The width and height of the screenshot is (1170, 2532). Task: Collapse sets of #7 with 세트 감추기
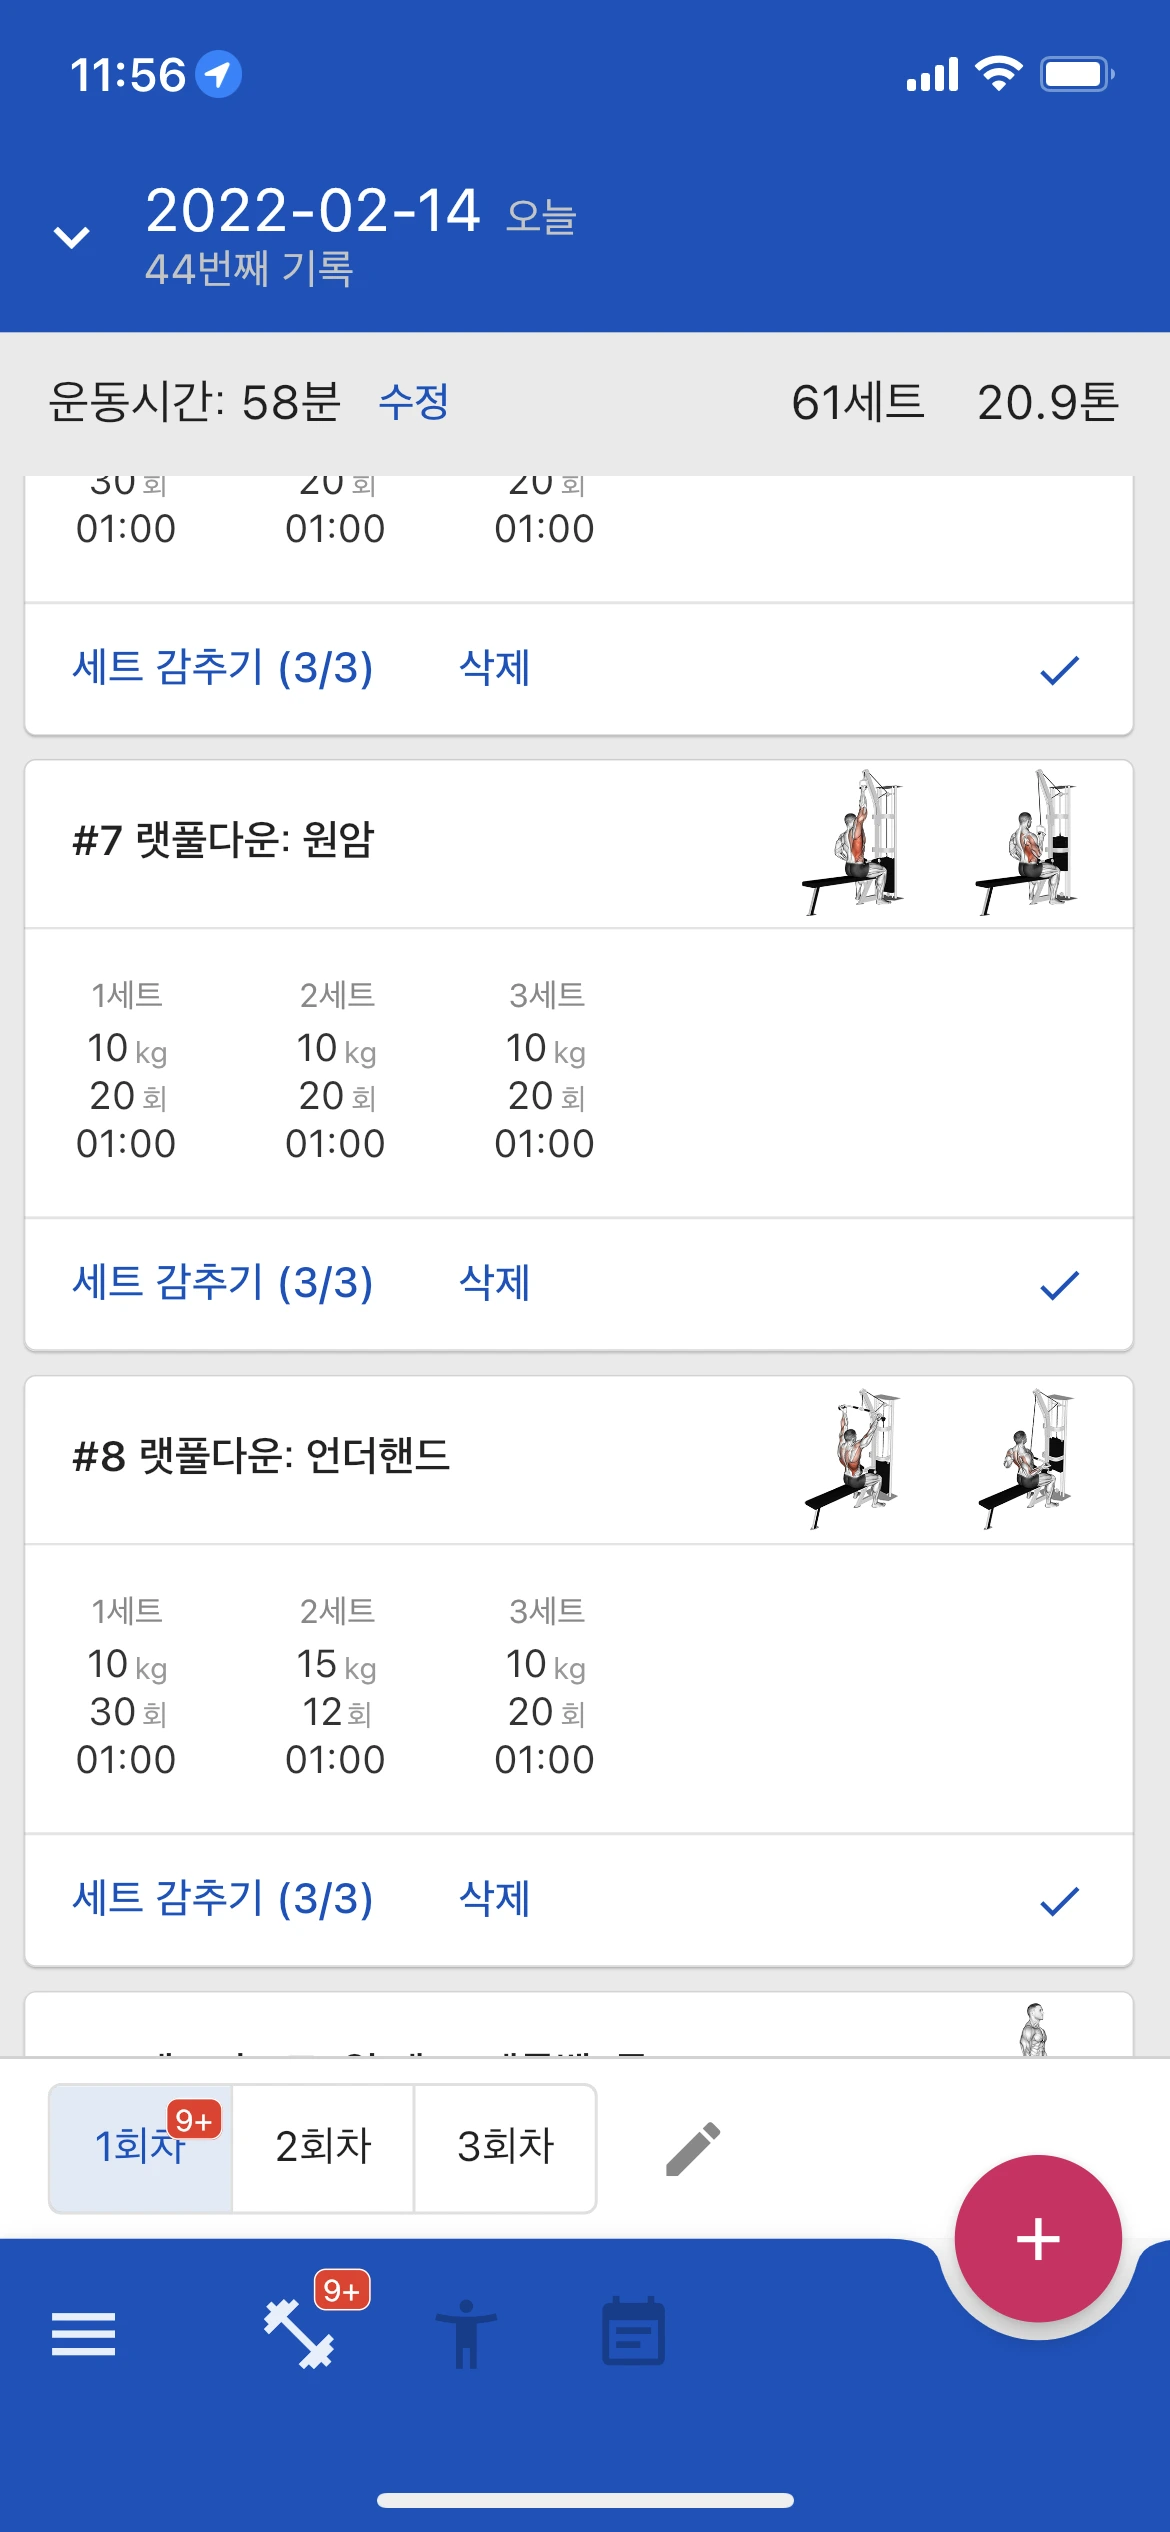point(222,1283)
